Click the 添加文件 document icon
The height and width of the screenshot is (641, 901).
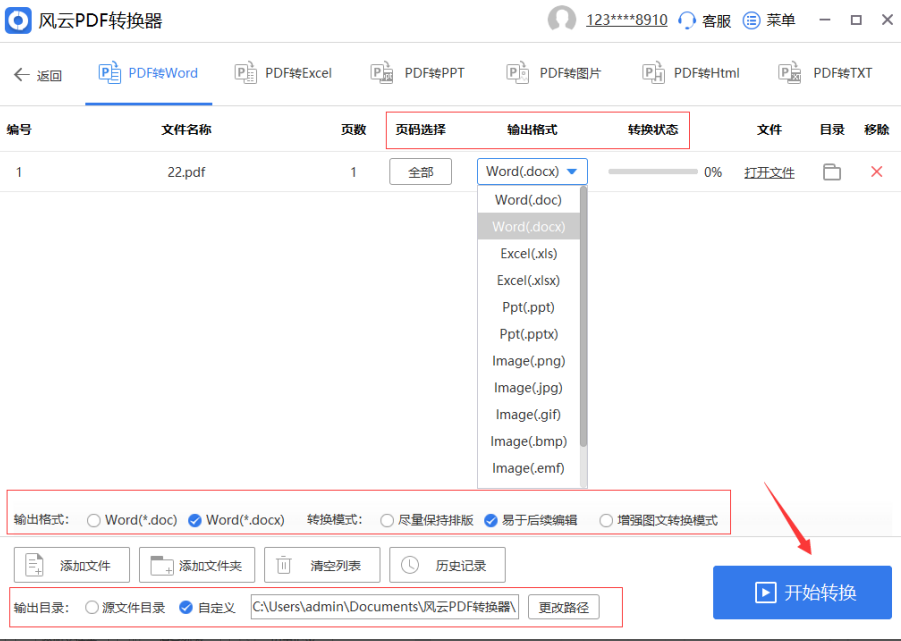pyautogui.click(x=34, y=565)
